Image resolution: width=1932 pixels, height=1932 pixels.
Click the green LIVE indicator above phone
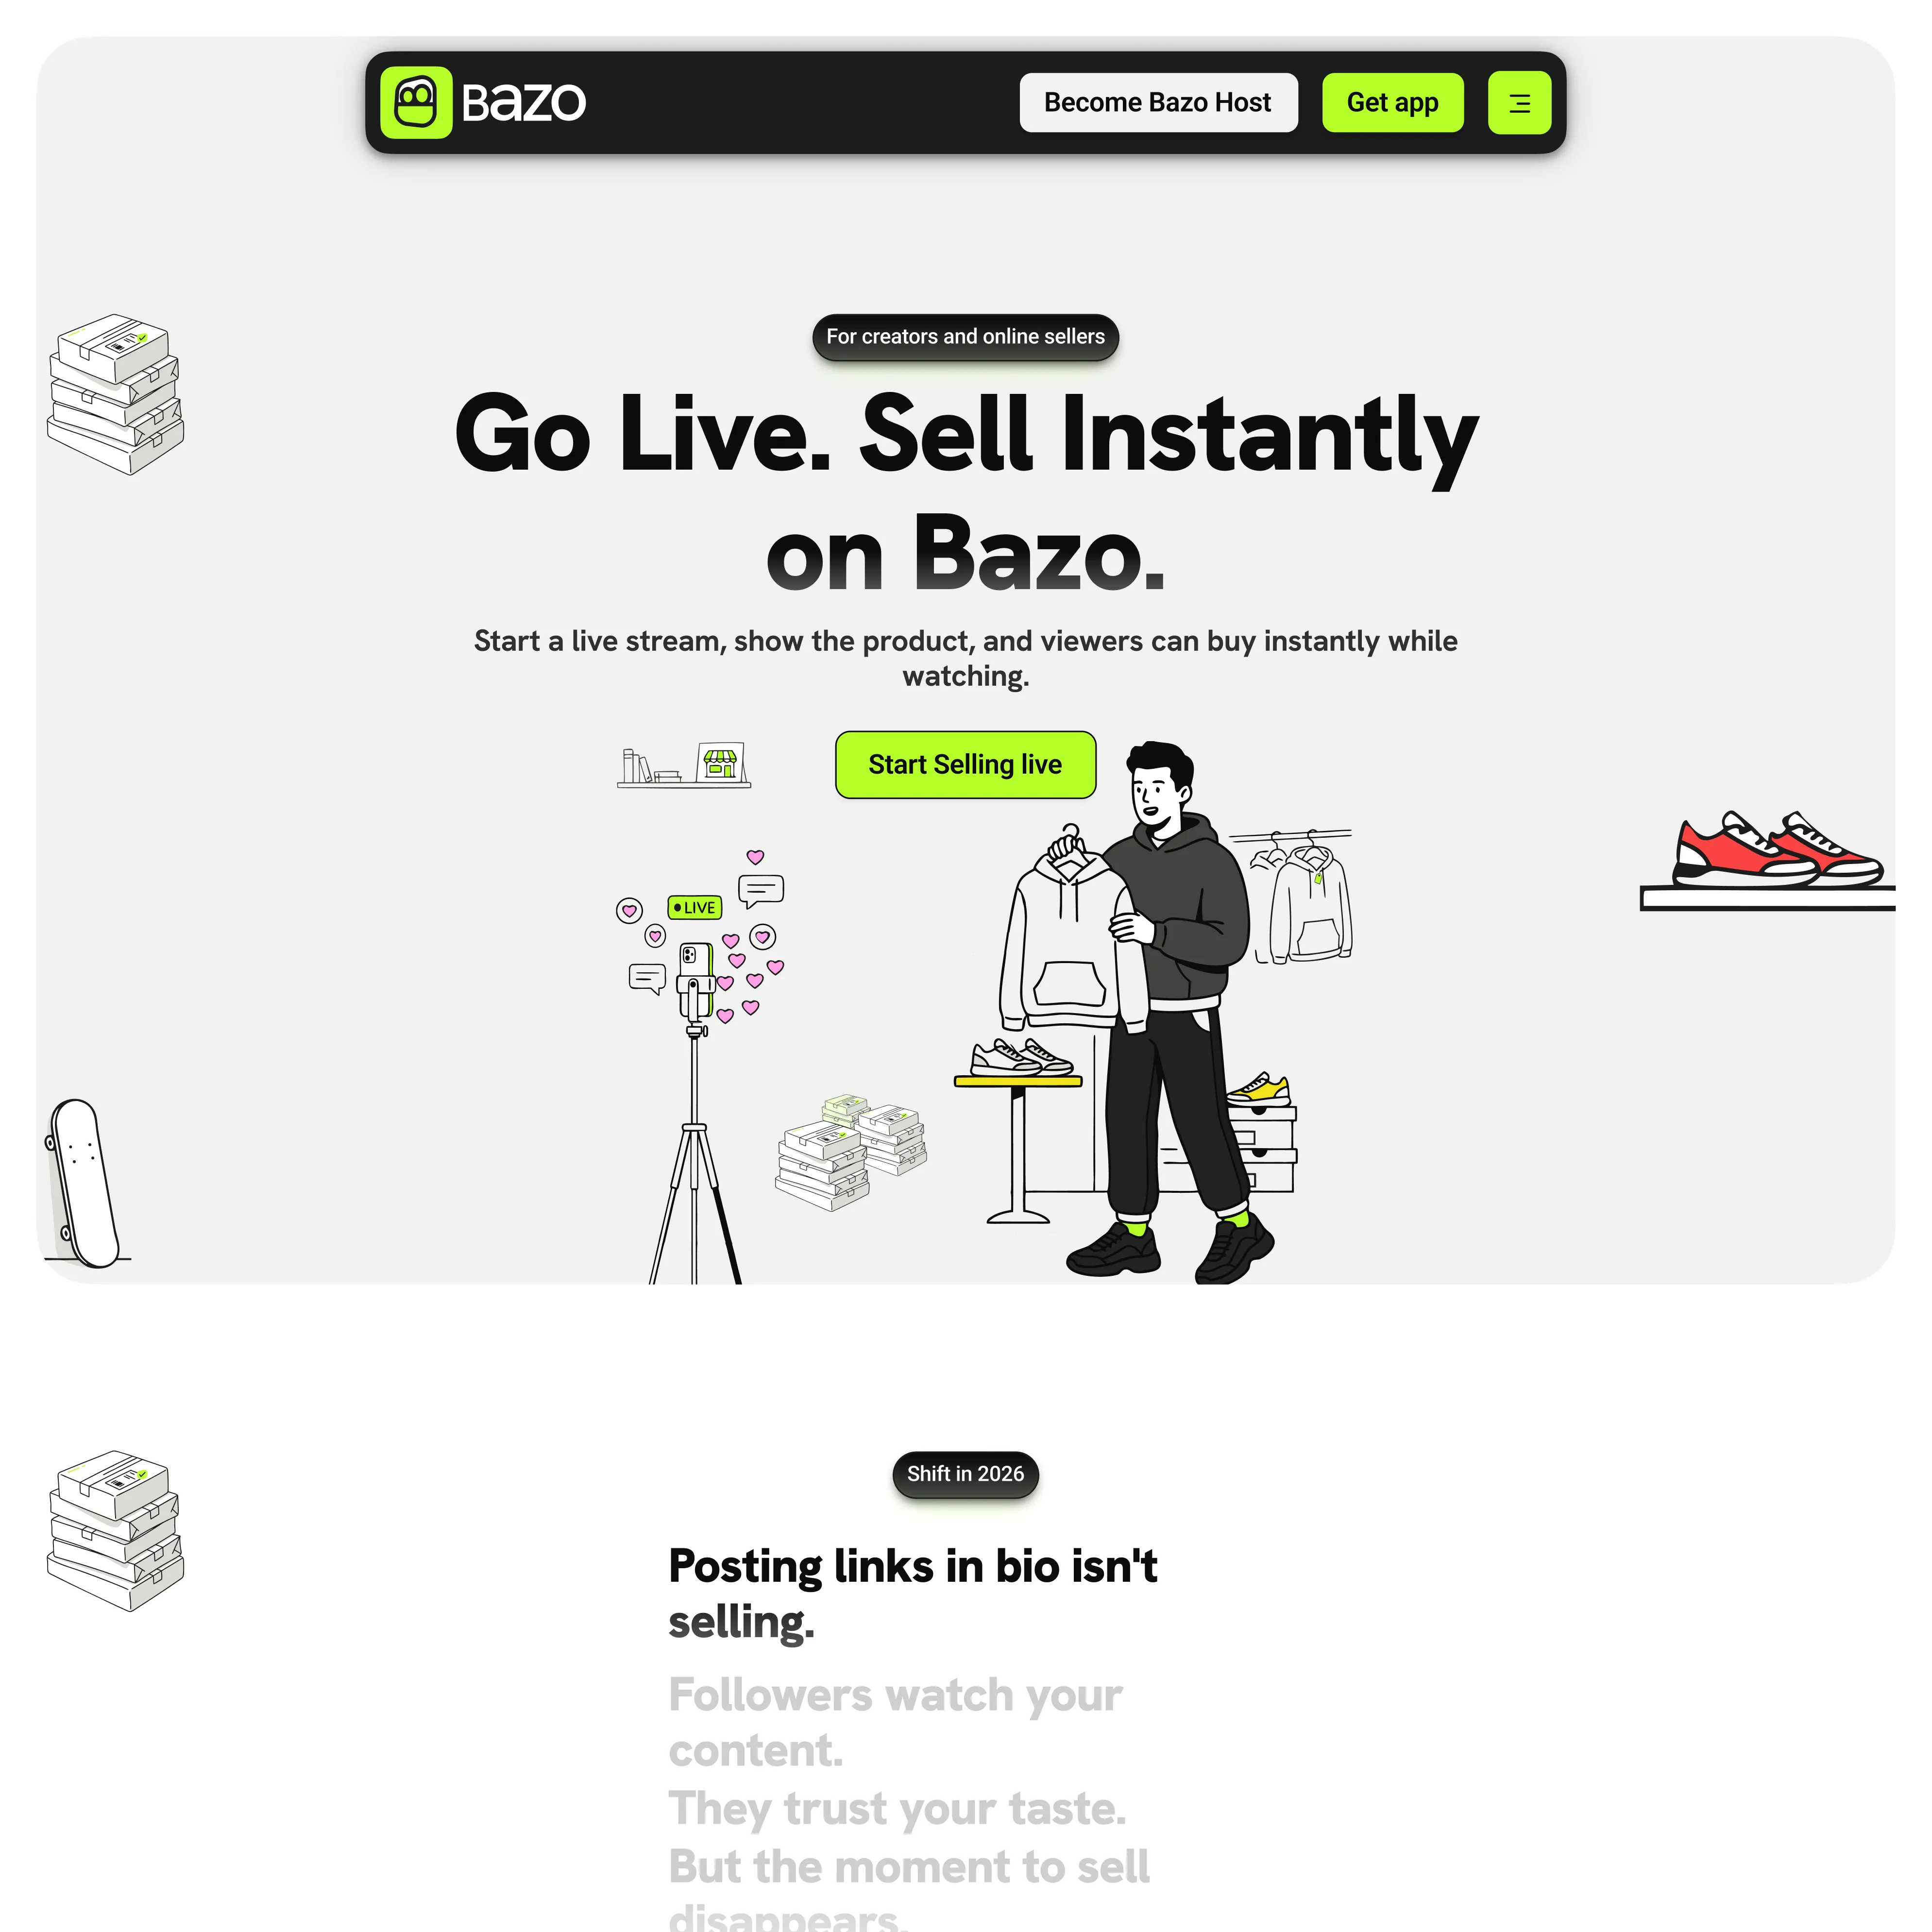[x=694, y=907]
